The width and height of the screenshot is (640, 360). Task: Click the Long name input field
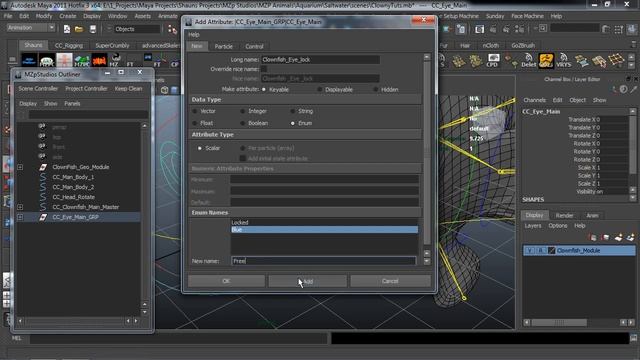[x=320, y=60]
